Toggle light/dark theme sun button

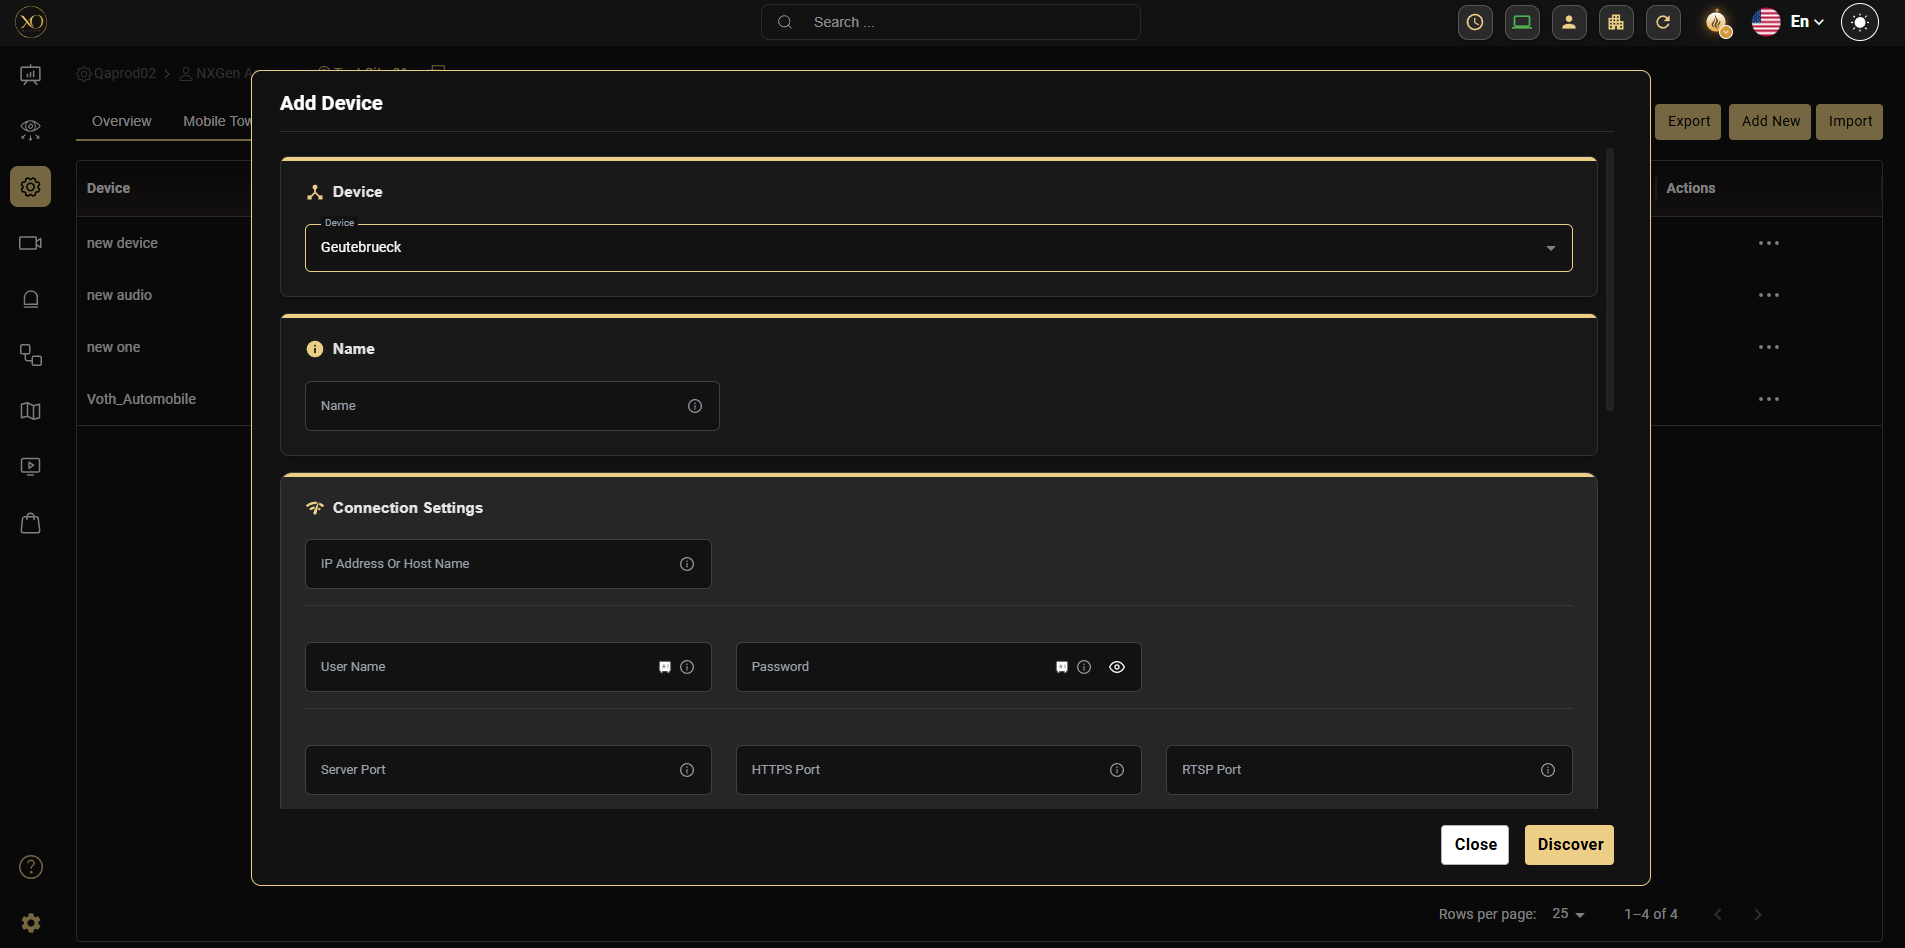1859,22
